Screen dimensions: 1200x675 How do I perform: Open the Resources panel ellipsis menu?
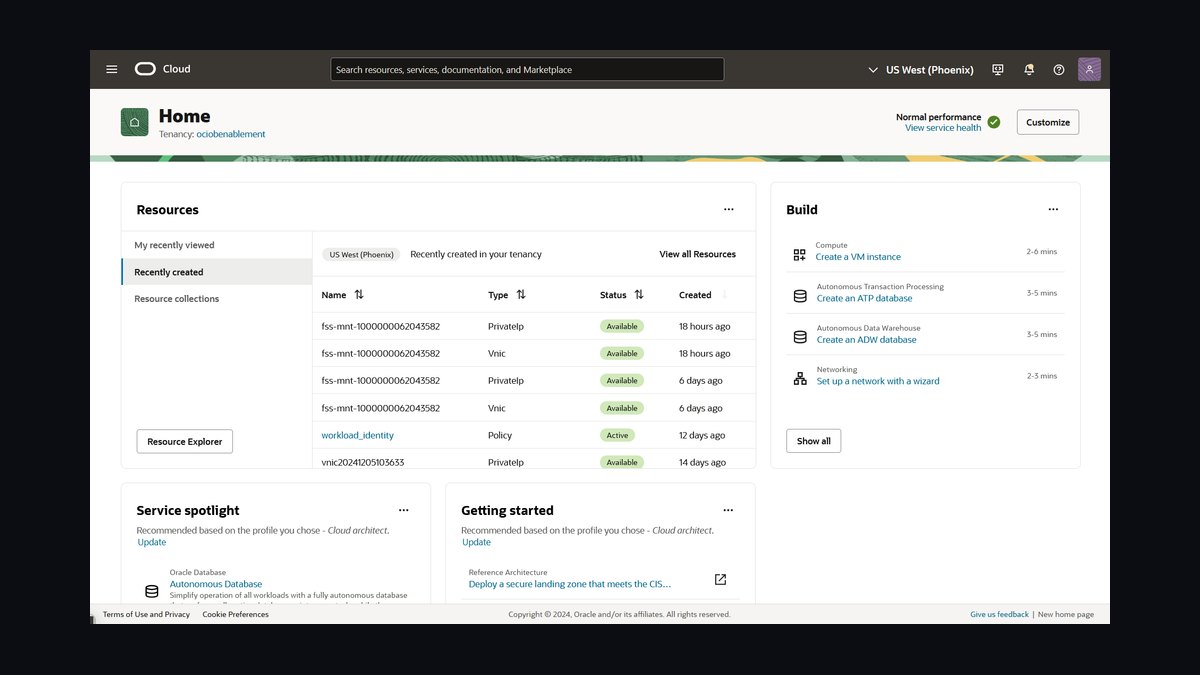tap(729, 209)
